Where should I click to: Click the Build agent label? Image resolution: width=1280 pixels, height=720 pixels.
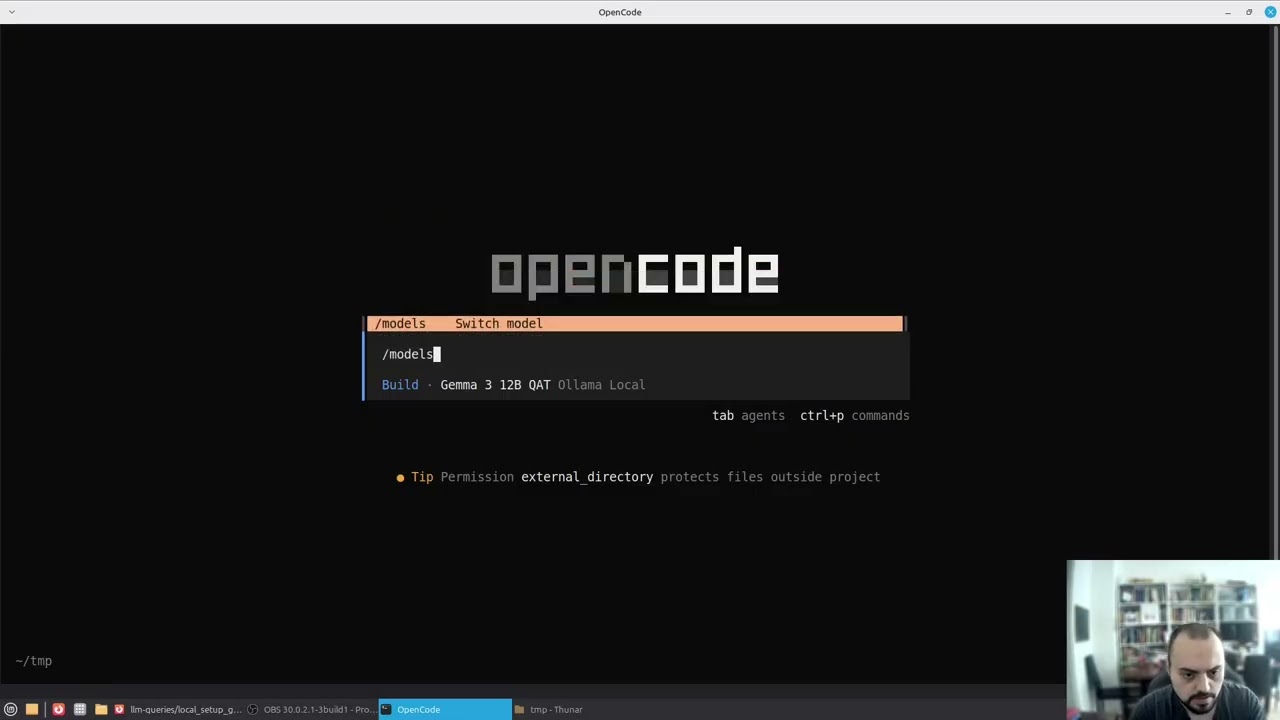pyautogui.click(x=400, y=385)
